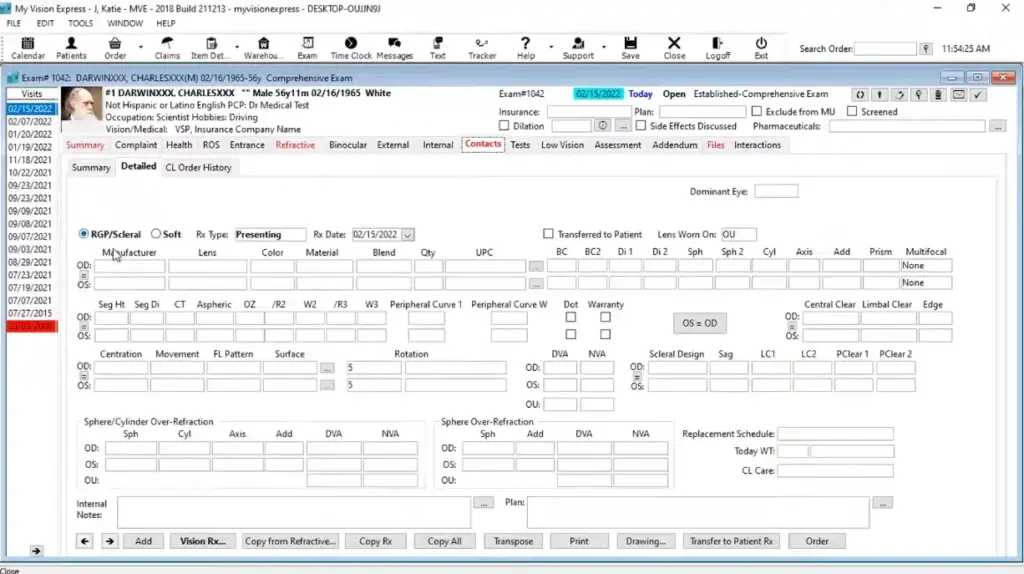
Task: Open the TOOLS menu
Action: (x=80, y=23)
